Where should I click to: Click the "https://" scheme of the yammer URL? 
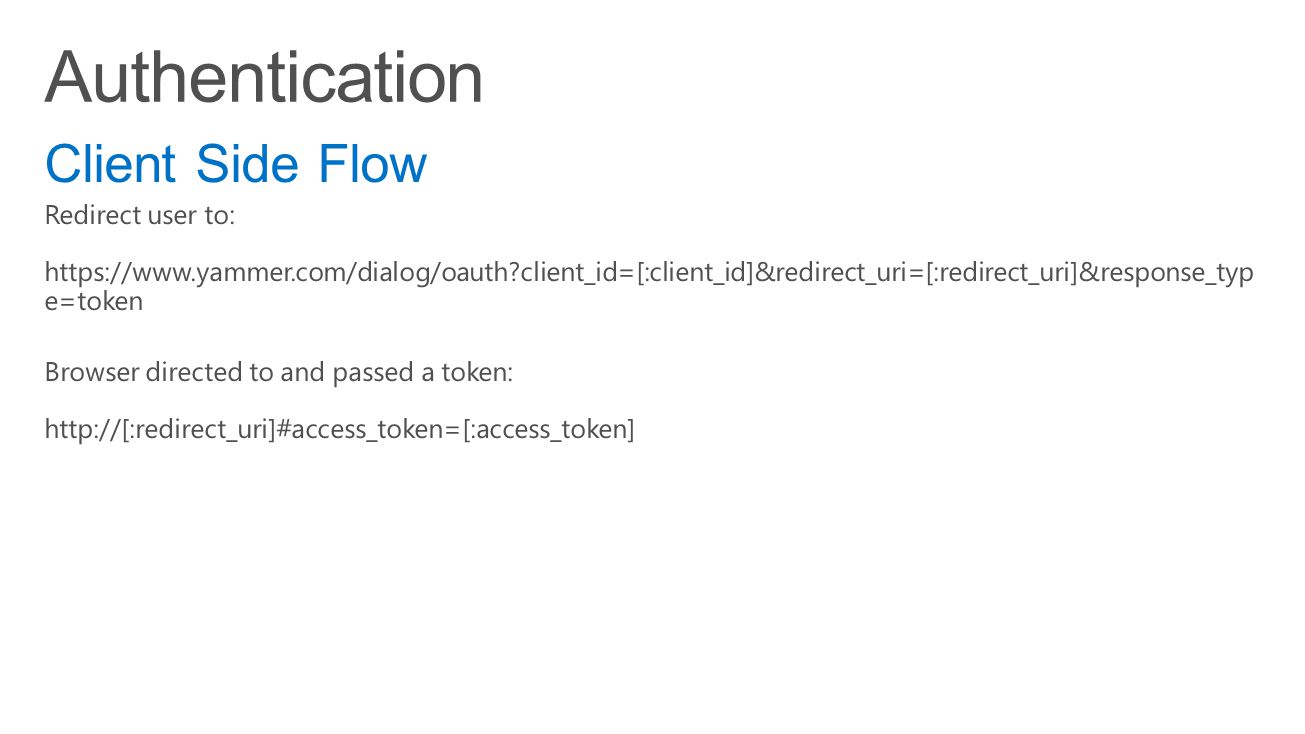click(x=88, y=273)
